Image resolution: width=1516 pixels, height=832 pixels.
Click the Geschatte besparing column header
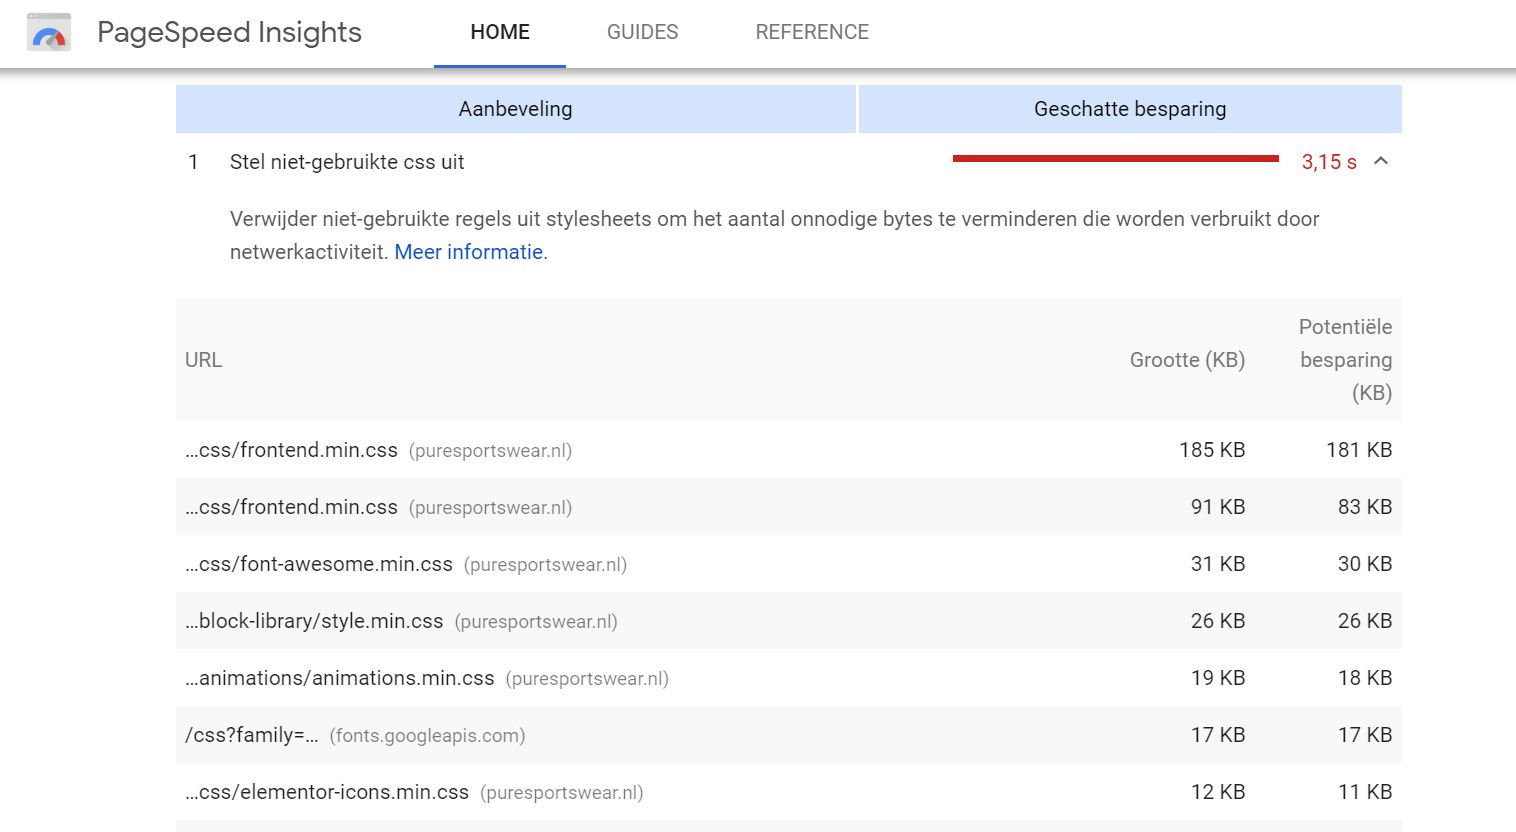pyautogui.click(x=1130, y=109)
